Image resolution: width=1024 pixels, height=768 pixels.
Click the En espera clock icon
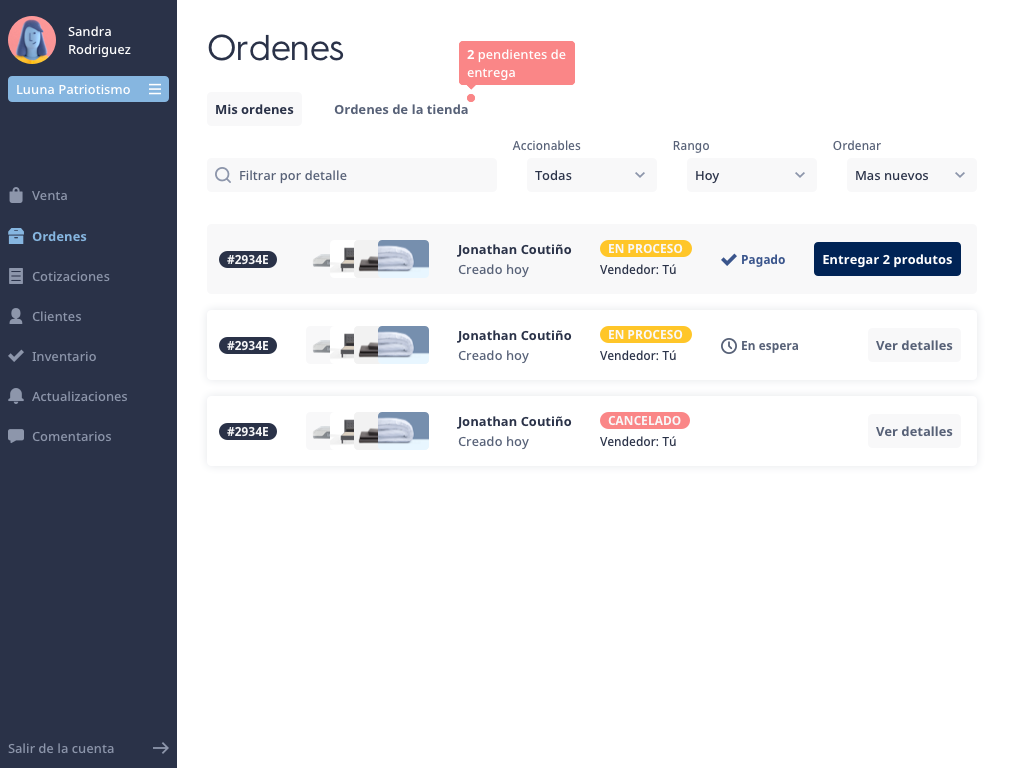729,345
